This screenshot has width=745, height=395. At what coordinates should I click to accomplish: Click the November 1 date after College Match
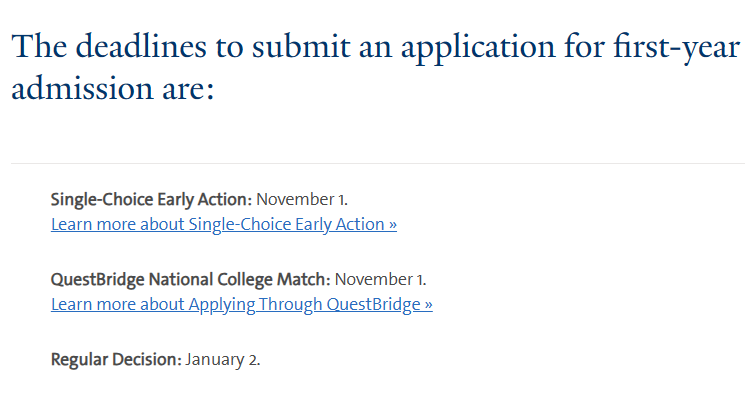pos(381,279)
